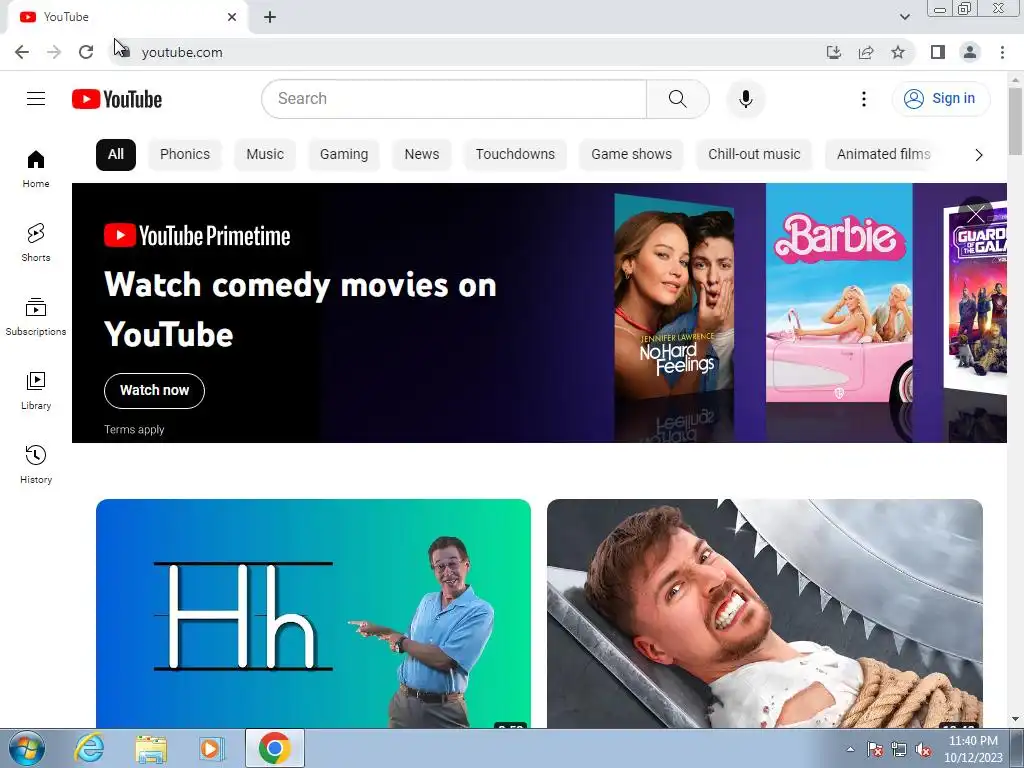Image resolution: width=1024 pixels, height=768 pixels.
Task: Select the Chill-out music chip
Action: [754, 155]
